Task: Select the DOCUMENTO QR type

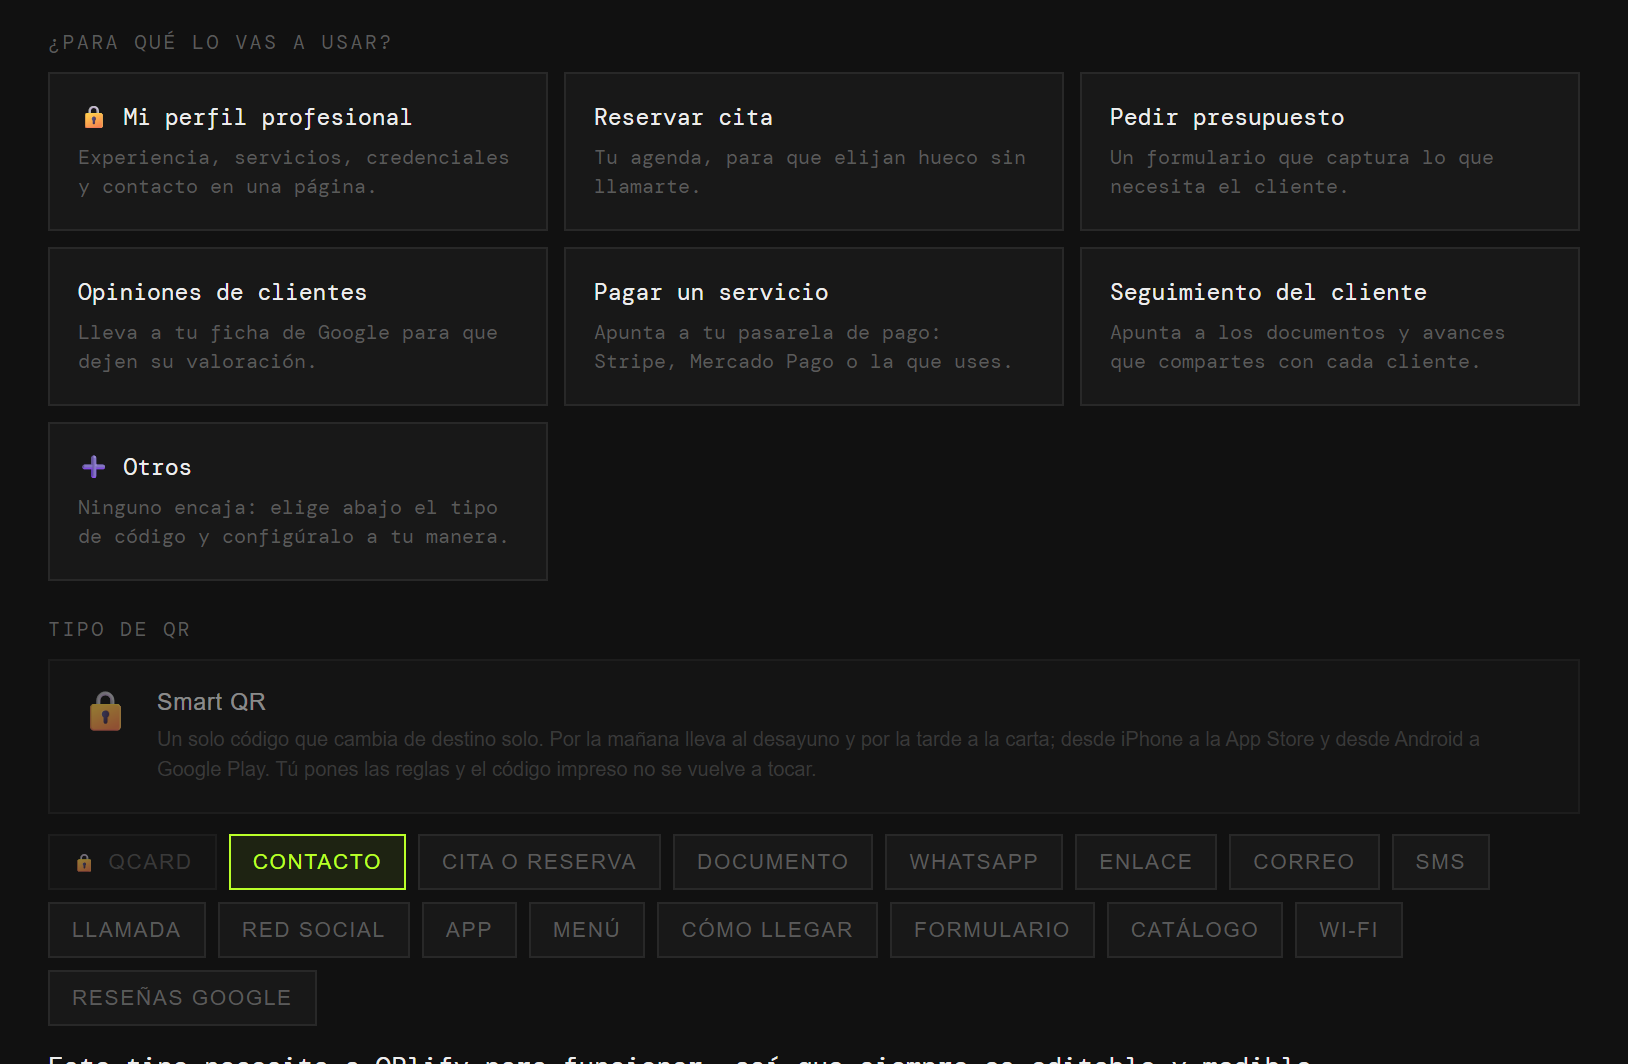Action: pyautogui.click(x=773, y=862)
